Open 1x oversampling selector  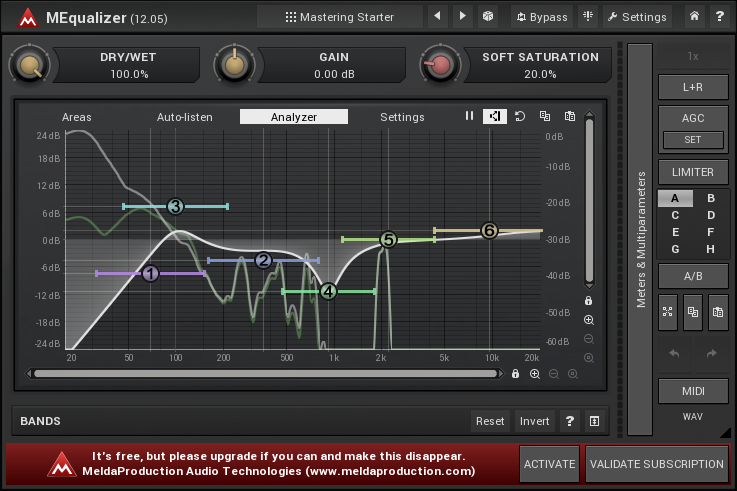tap(693, 56)
